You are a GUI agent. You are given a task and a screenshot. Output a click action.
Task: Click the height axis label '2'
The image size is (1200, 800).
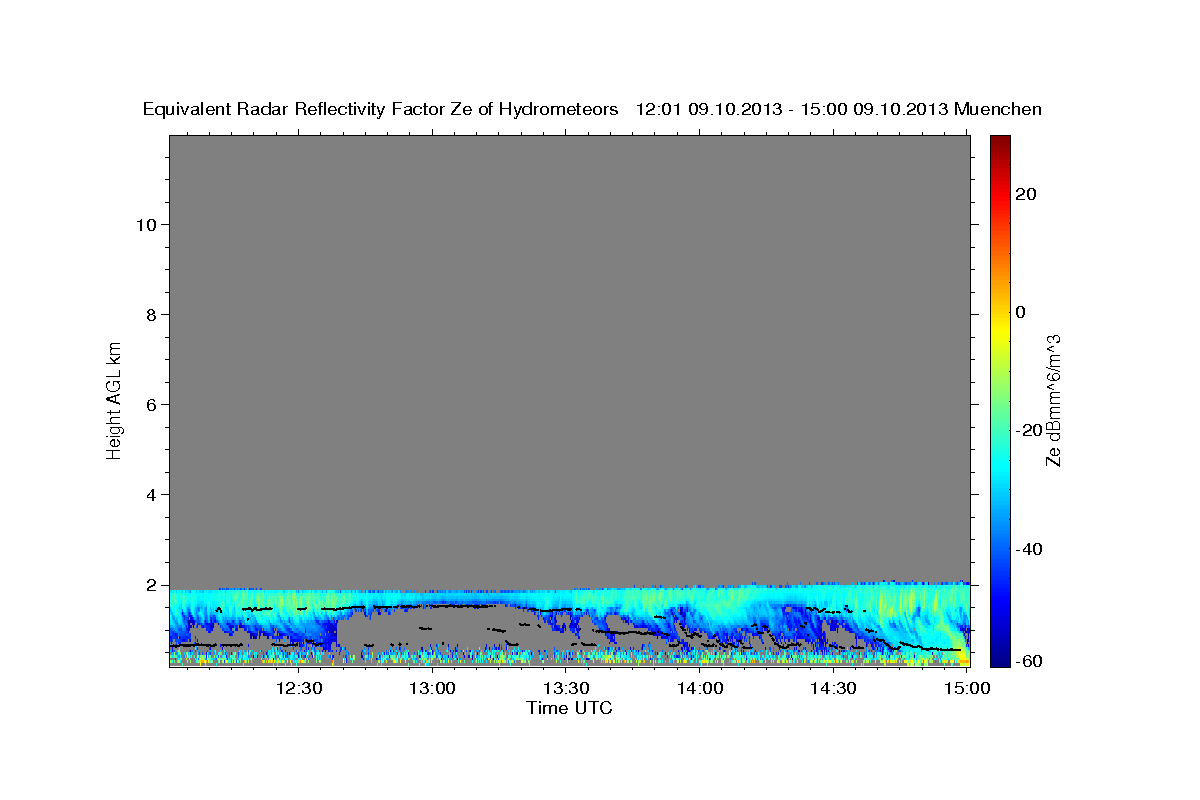150,585
